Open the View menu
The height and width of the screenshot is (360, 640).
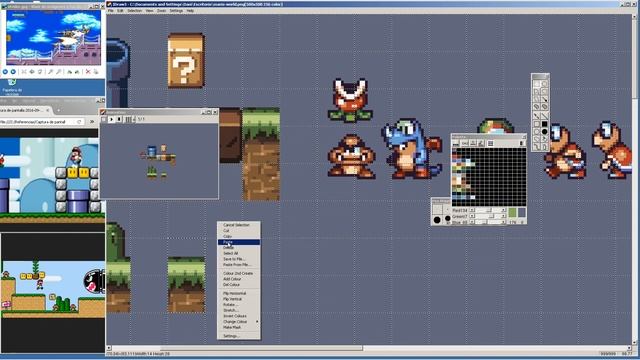[149, 11]
